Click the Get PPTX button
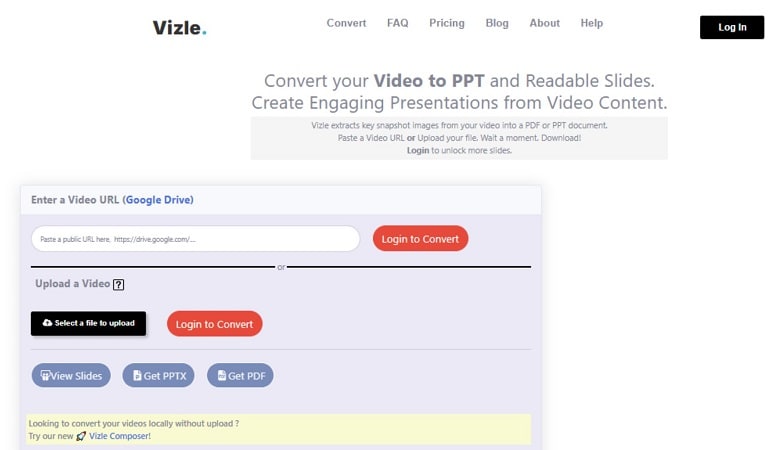This screenshot has width=769, height=450. click(158, 376)
